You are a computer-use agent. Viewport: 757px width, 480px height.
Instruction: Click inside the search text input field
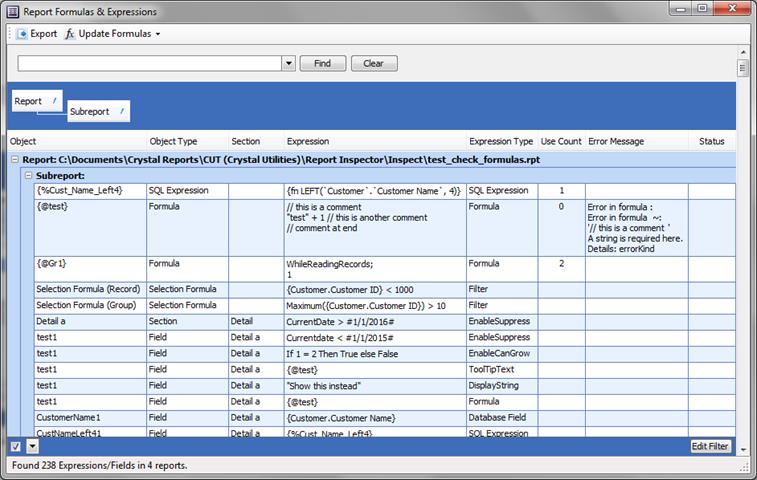point(150,64)
